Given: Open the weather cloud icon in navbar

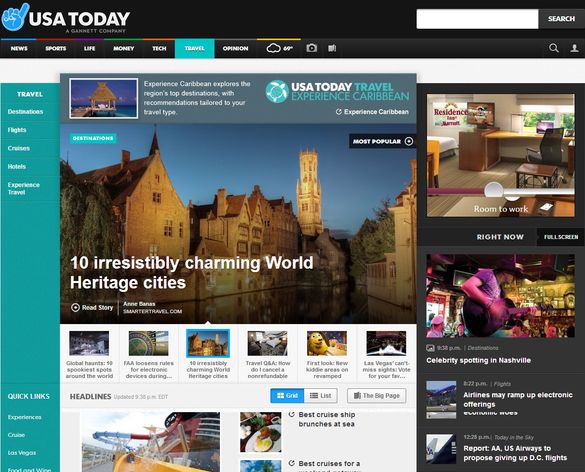Looking at the screenshot, I should click(273, 48).
